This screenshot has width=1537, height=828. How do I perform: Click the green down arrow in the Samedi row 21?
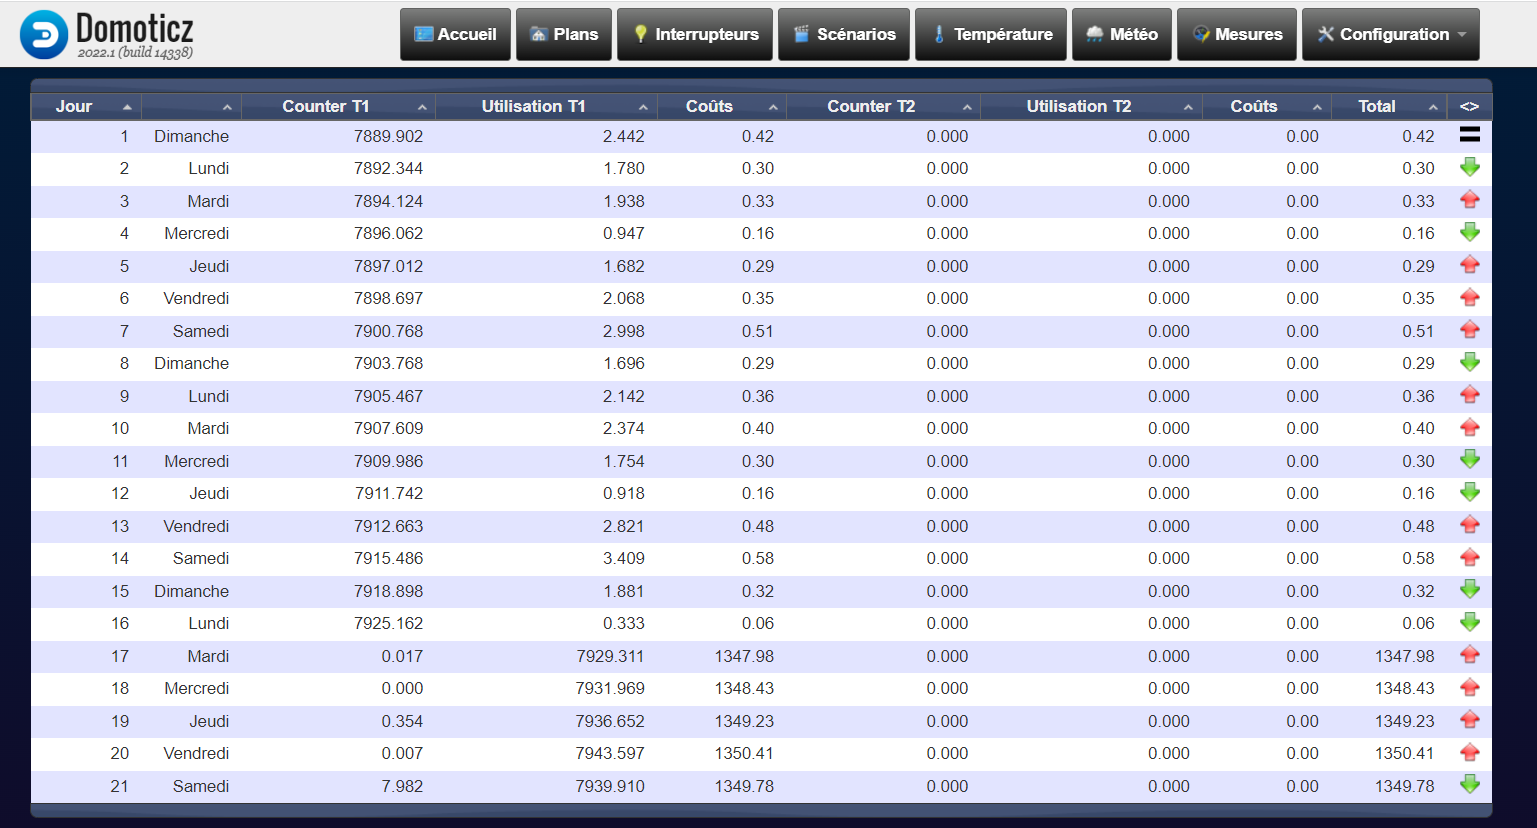[x=1469, y=785]
